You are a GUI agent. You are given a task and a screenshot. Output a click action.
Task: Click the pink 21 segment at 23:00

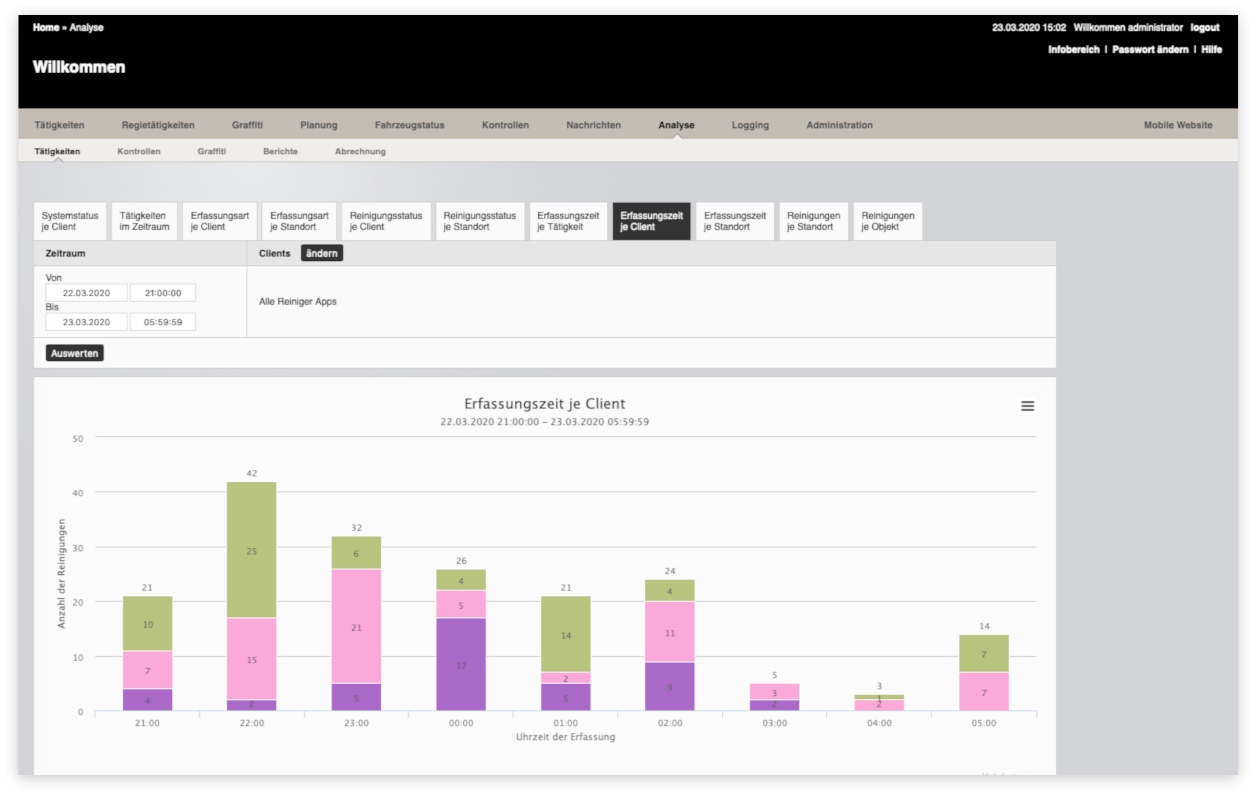(356, 626)
